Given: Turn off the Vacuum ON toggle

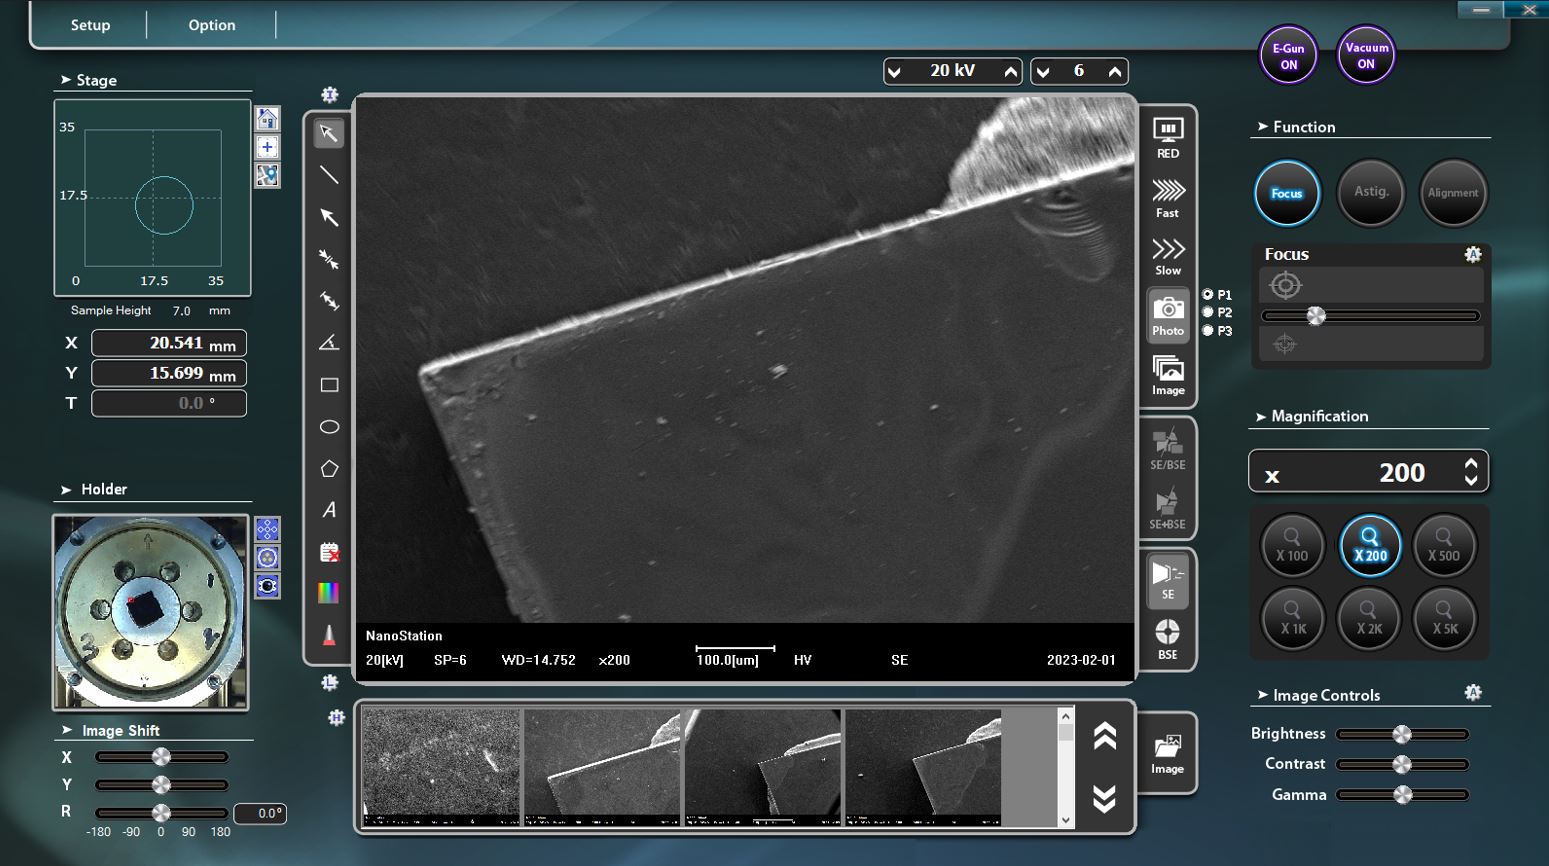Looking at the screenshot, I should pos(1365,55).
